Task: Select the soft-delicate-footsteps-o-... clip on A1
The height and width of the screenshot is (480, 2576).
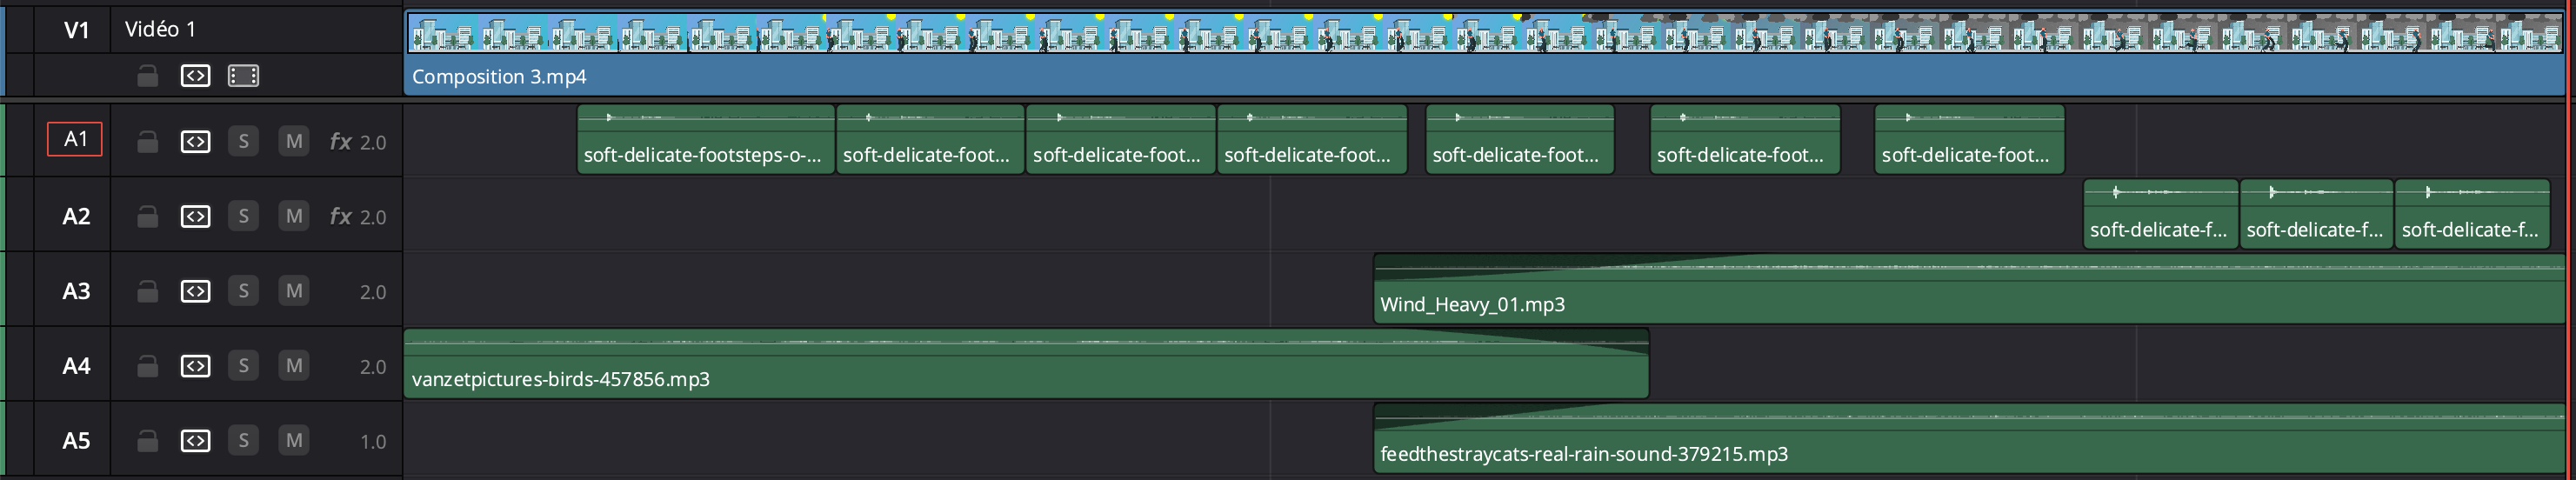Action: click(x=706, y=140)
